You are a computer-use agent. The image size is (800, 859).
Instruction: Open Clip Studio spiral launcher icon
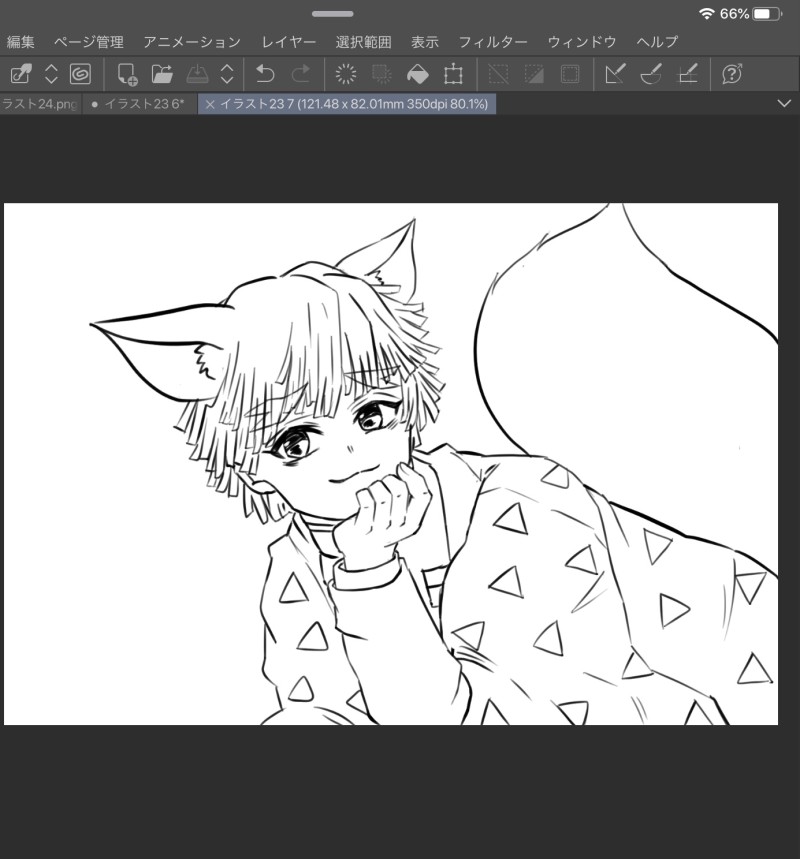[x=81, y=74]
